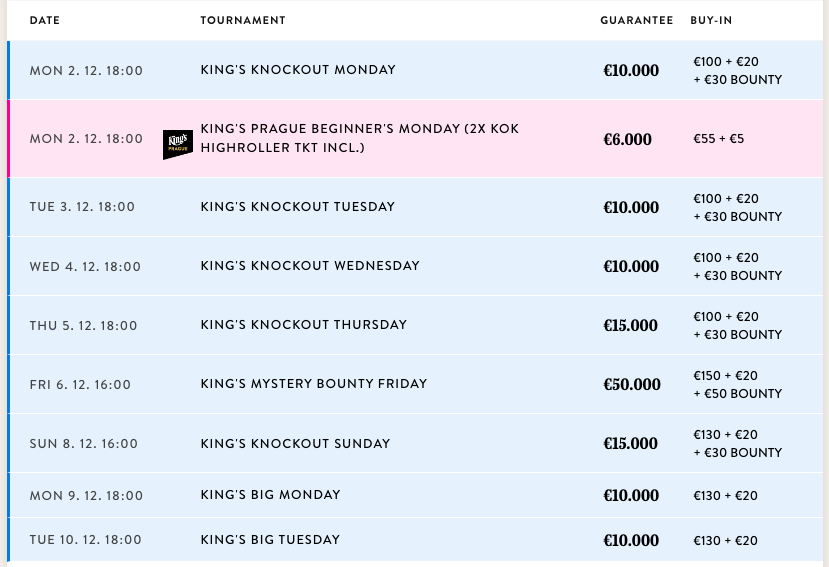Open King's Prague Beginner's Monday tournament
This screenshot has height=567, width=829.
tap(360, 138)
